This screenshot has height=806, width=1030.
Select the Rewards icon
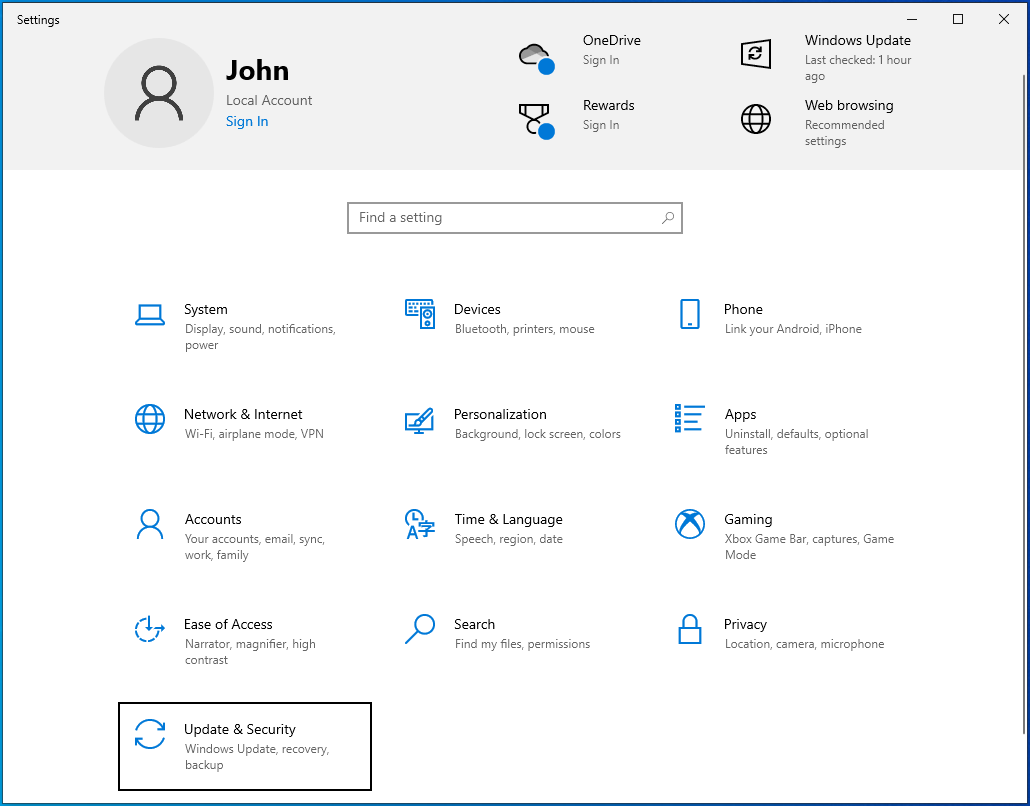point(536,119)
